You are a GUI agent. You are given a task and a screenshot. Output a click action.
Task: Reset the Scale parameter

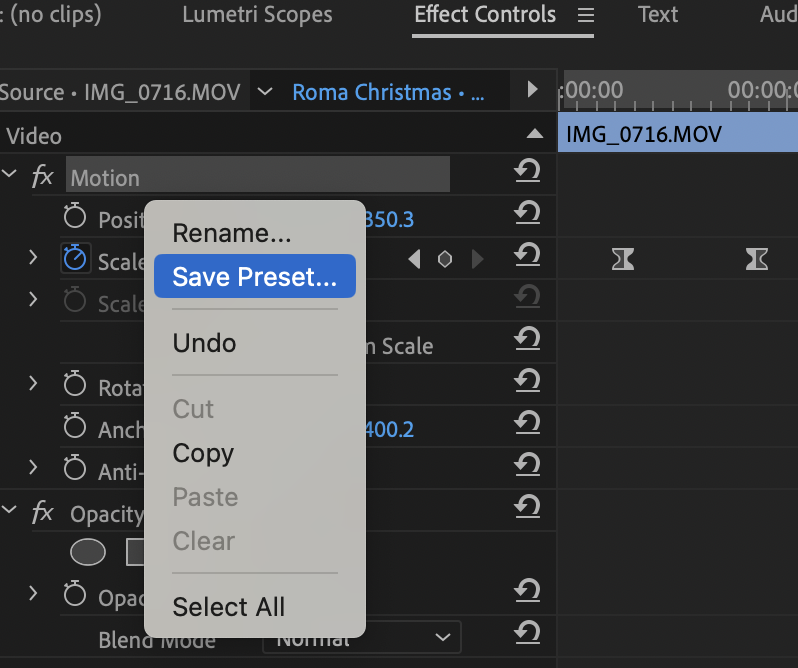[x=527, y=256]
